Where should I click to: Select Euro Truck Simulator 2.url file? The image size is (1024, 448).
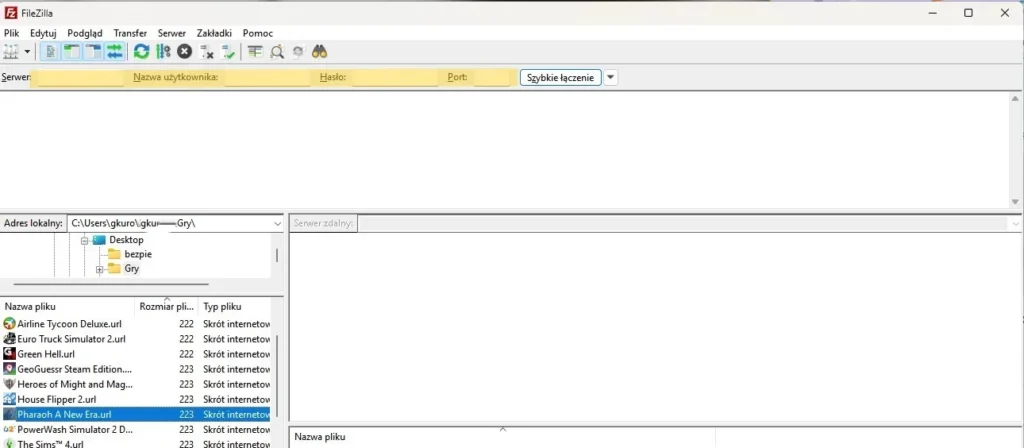click(x=136, y=339)
